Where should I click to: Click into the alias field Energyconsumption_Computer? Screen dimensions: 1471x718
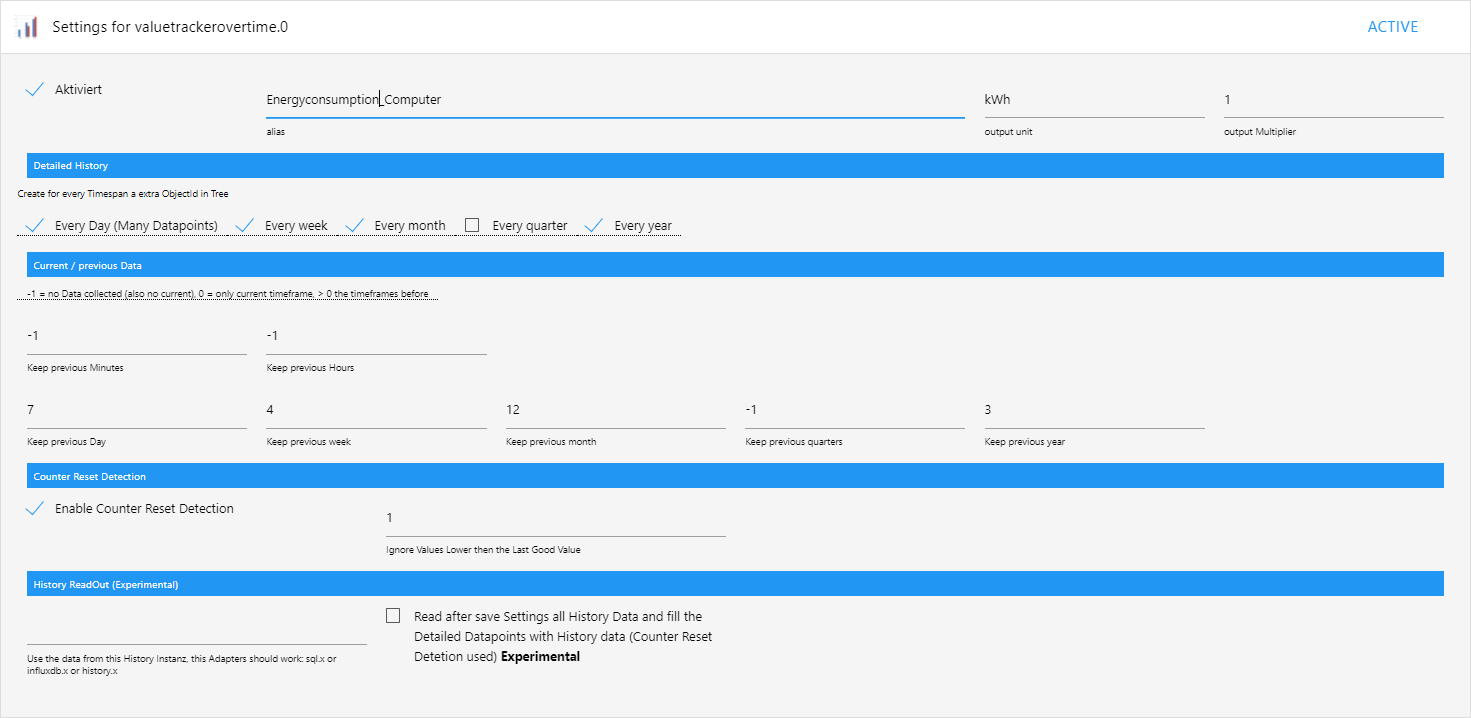click(x=615, y=100)
